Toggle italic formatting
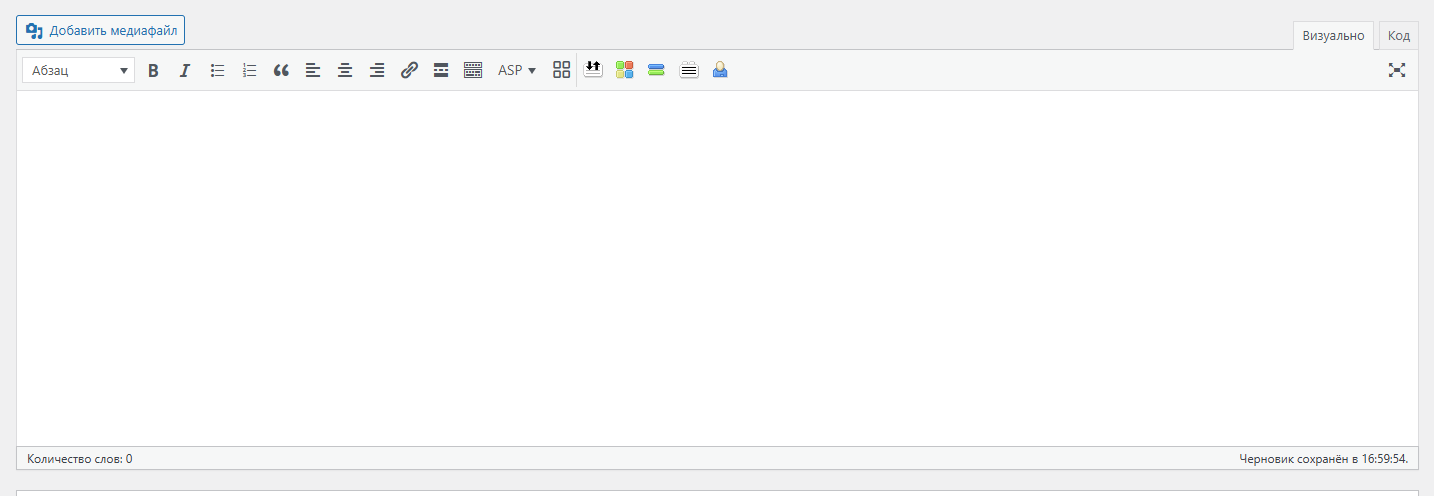This screenshot has width=1434, height=496. pos(185,70)
